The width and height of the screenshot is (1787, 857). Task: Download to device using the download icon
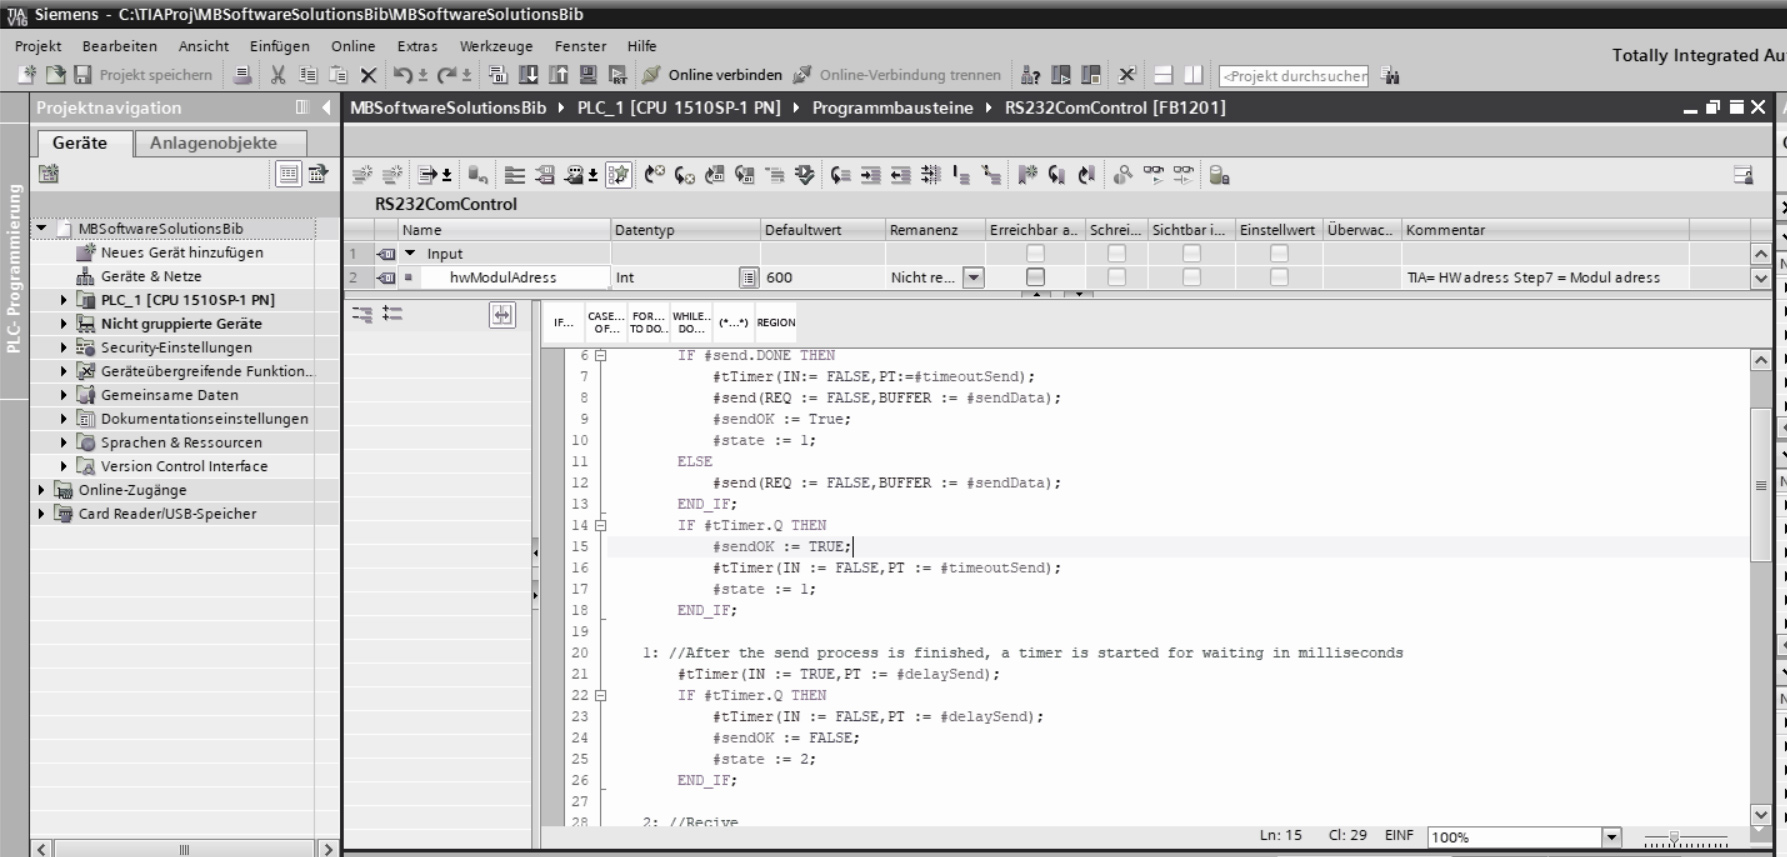pos(528,75)
